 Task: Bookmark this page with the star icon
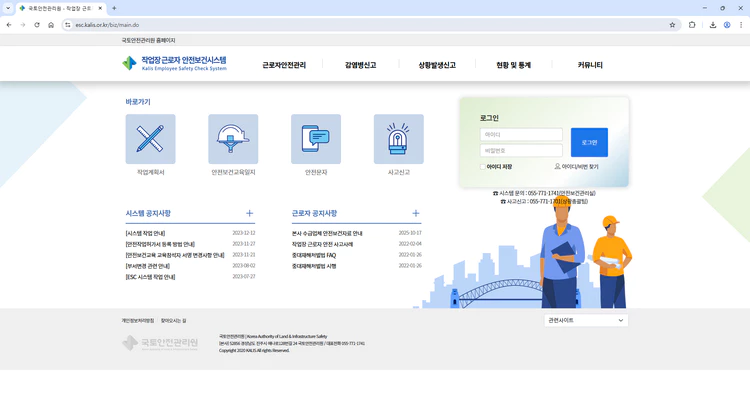[x=672, y=25]
